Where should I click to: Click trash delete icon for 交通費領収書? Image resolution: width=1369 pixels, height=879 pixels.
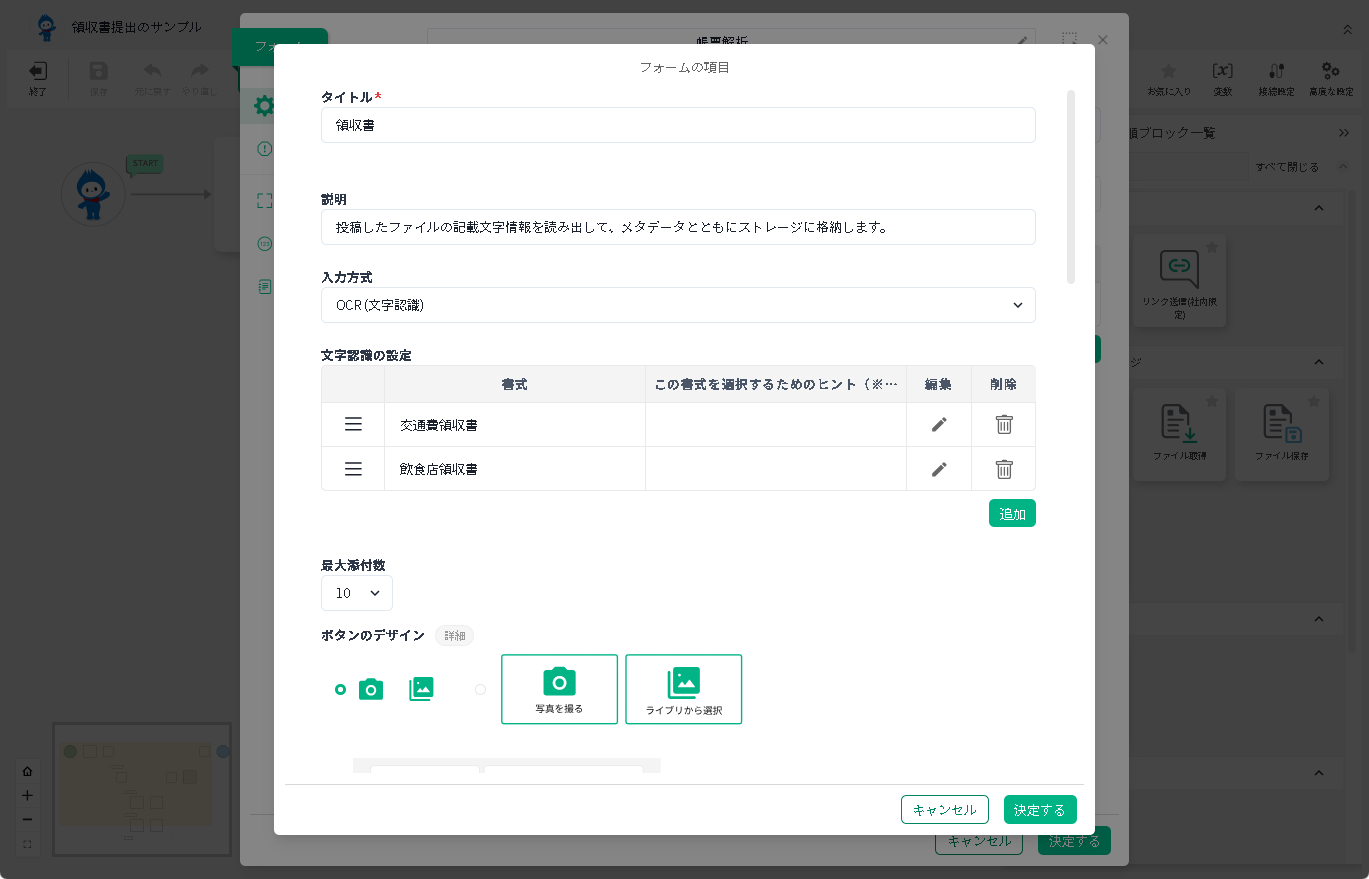point(1004,425)
